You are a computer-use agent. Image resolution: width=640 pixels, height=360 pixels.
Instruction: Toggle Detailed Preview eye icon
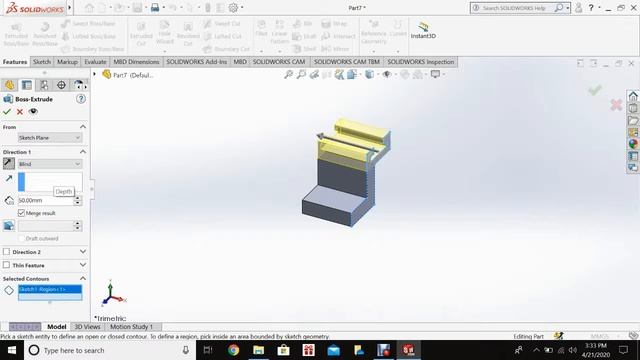click(33, 111)
